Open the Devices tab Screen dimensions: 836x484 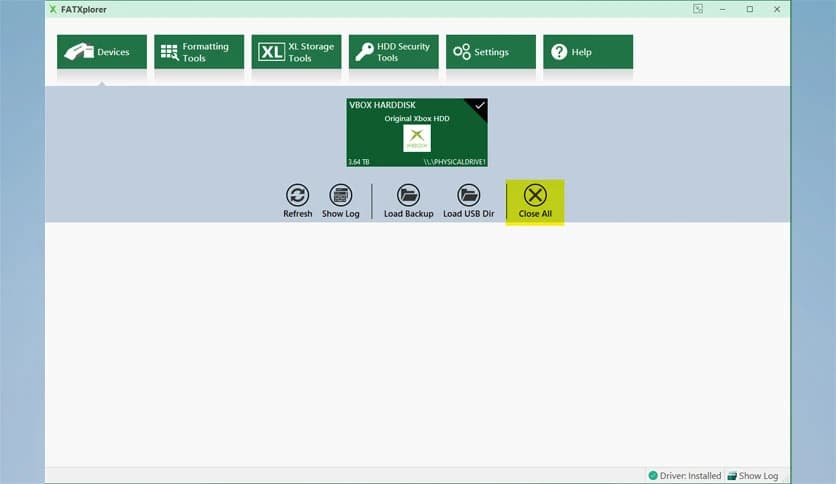pyautogui.click(x=102, y=52)
